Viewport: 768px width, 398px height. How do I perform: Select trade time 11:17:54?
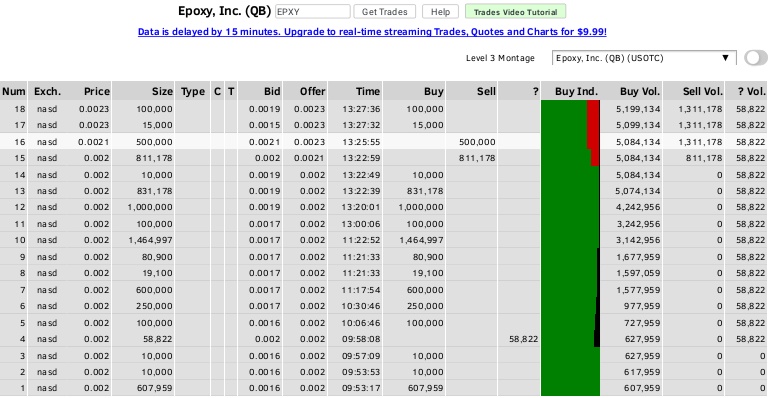361,290
